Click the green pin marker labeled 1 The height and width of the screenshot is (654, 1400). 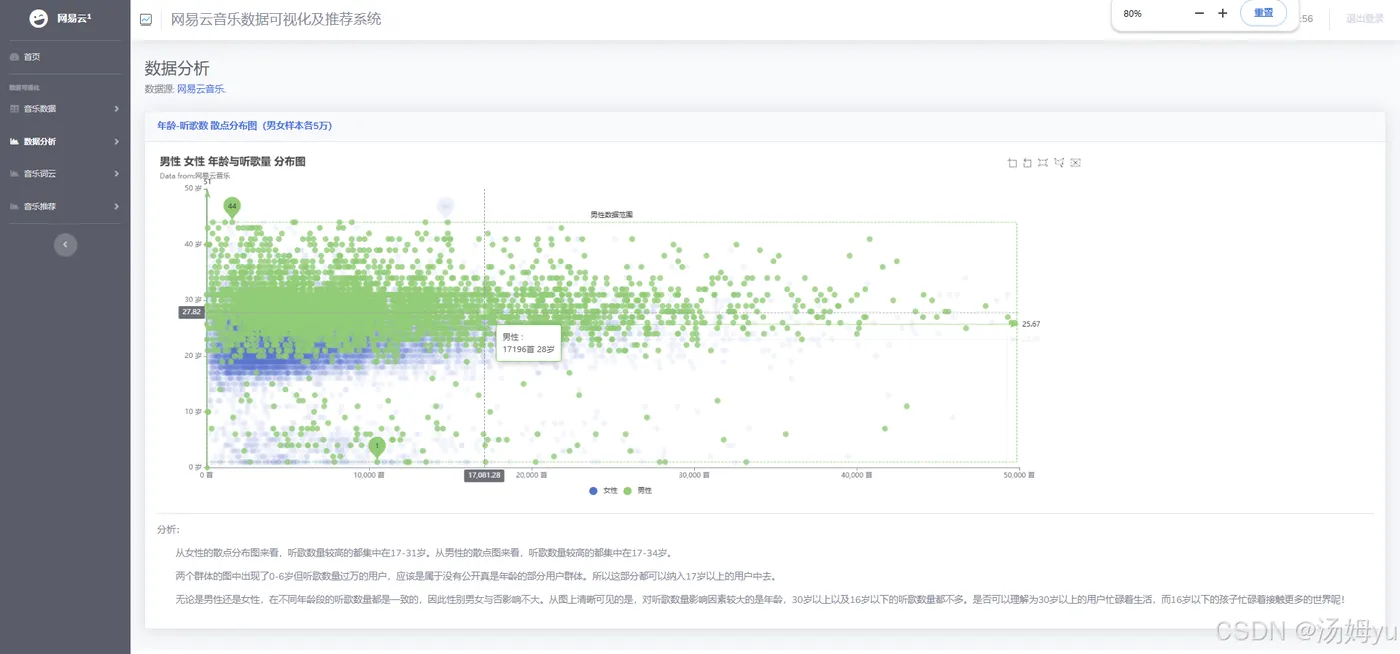[377, 447]
